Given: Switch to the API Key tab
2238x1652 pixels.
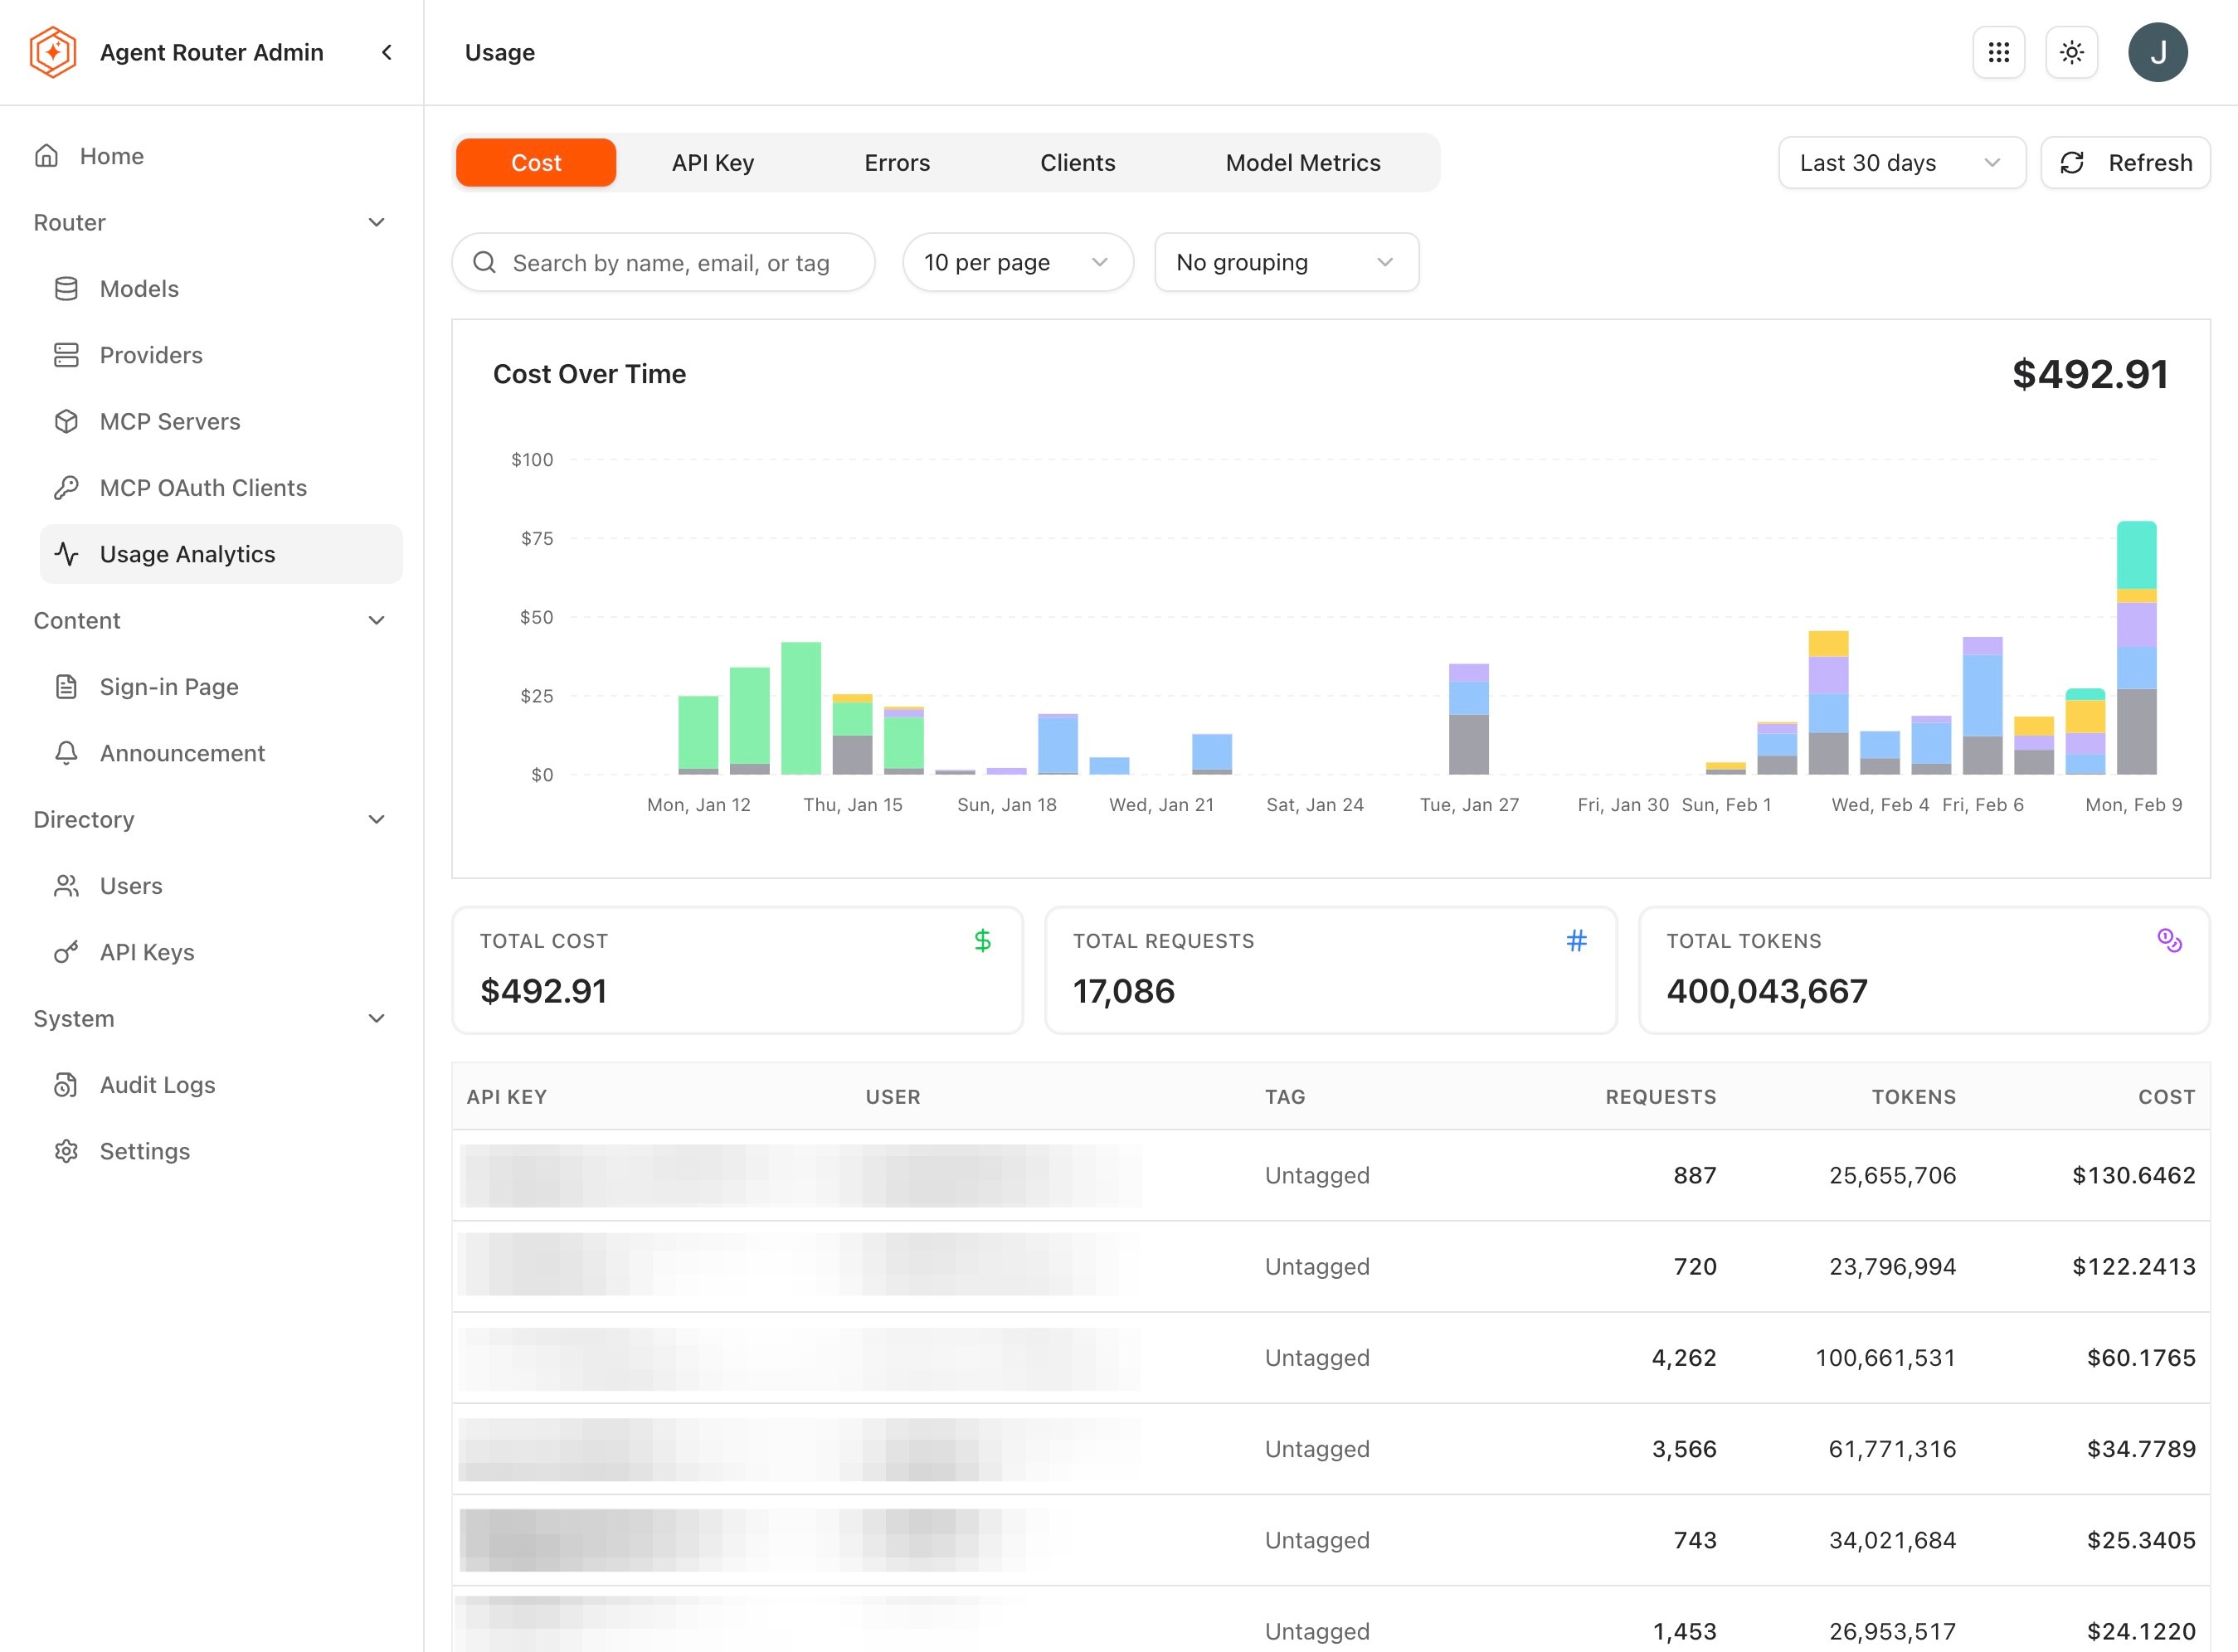Looking at the screenshot, I should point(713,163).
